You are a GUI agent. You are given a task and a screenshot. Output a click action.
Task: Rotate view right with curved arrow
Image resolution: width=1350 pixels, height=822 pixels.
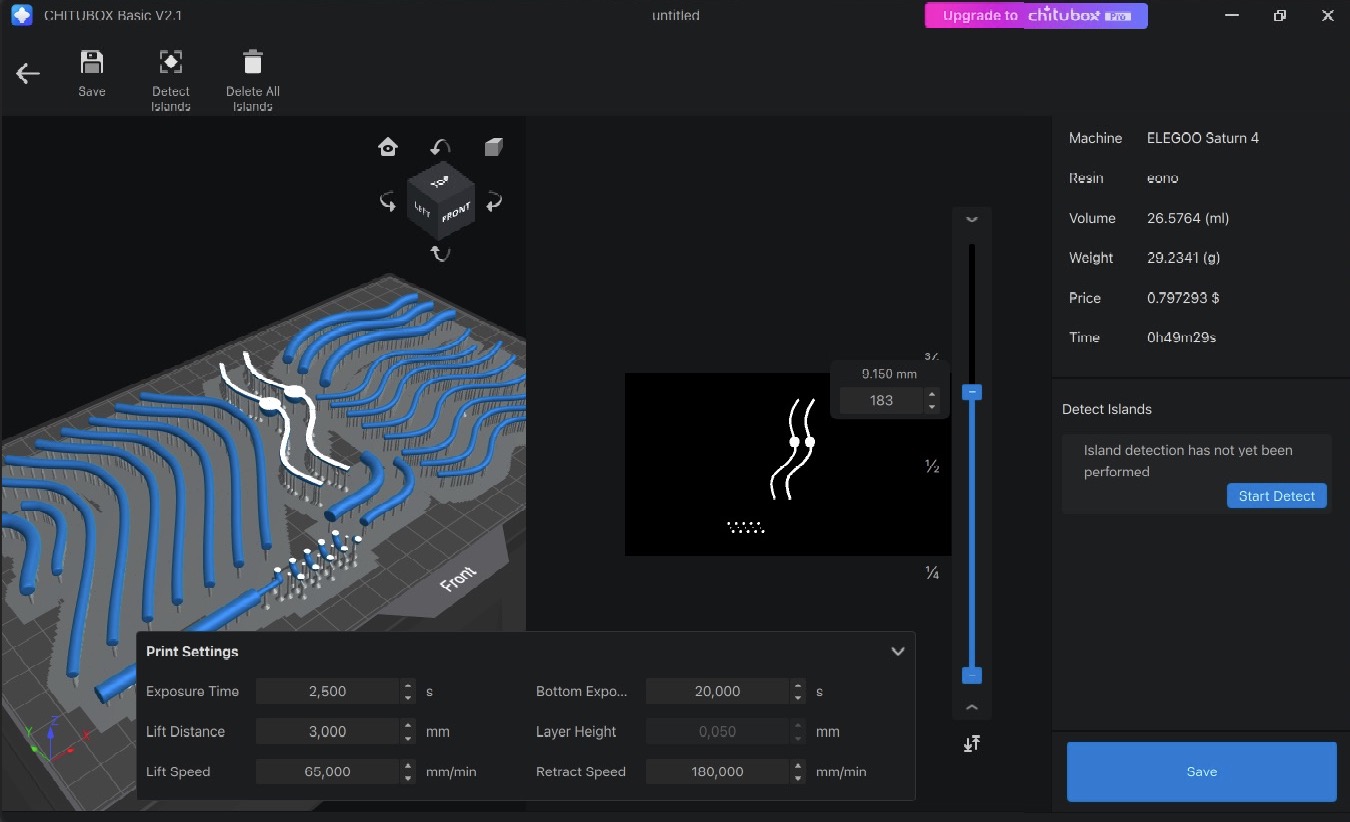coord(493,202)
